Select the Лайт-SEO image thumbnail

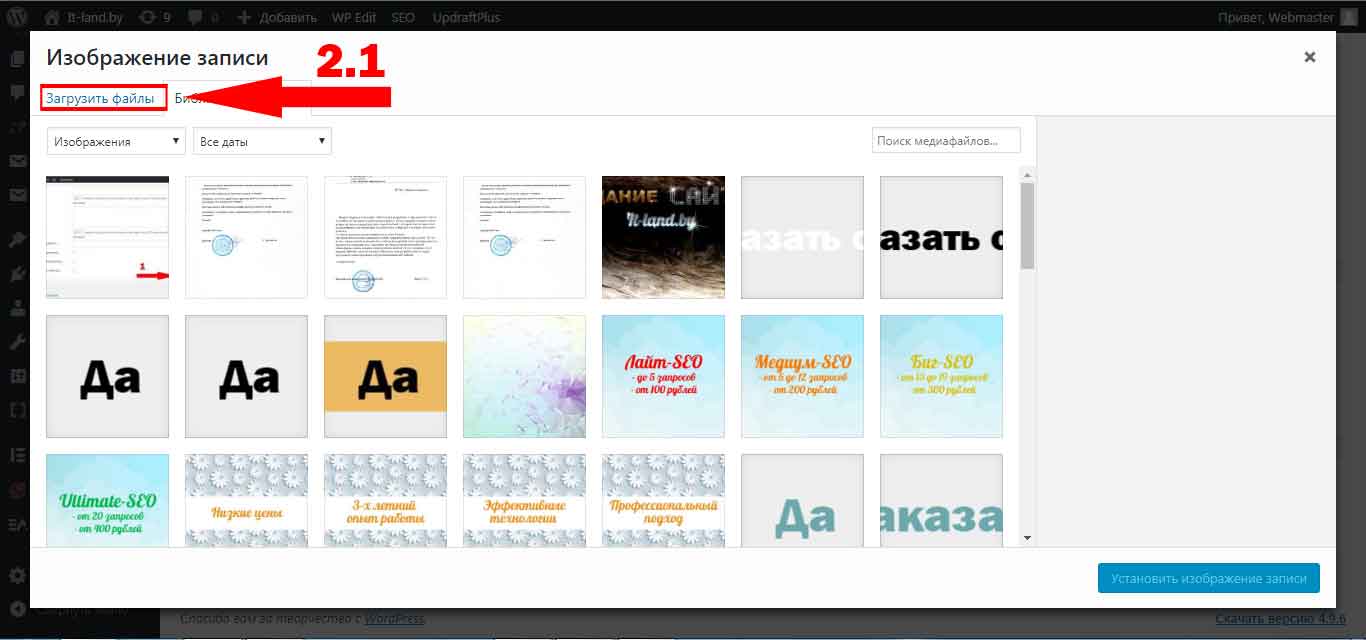coord(663,377)
